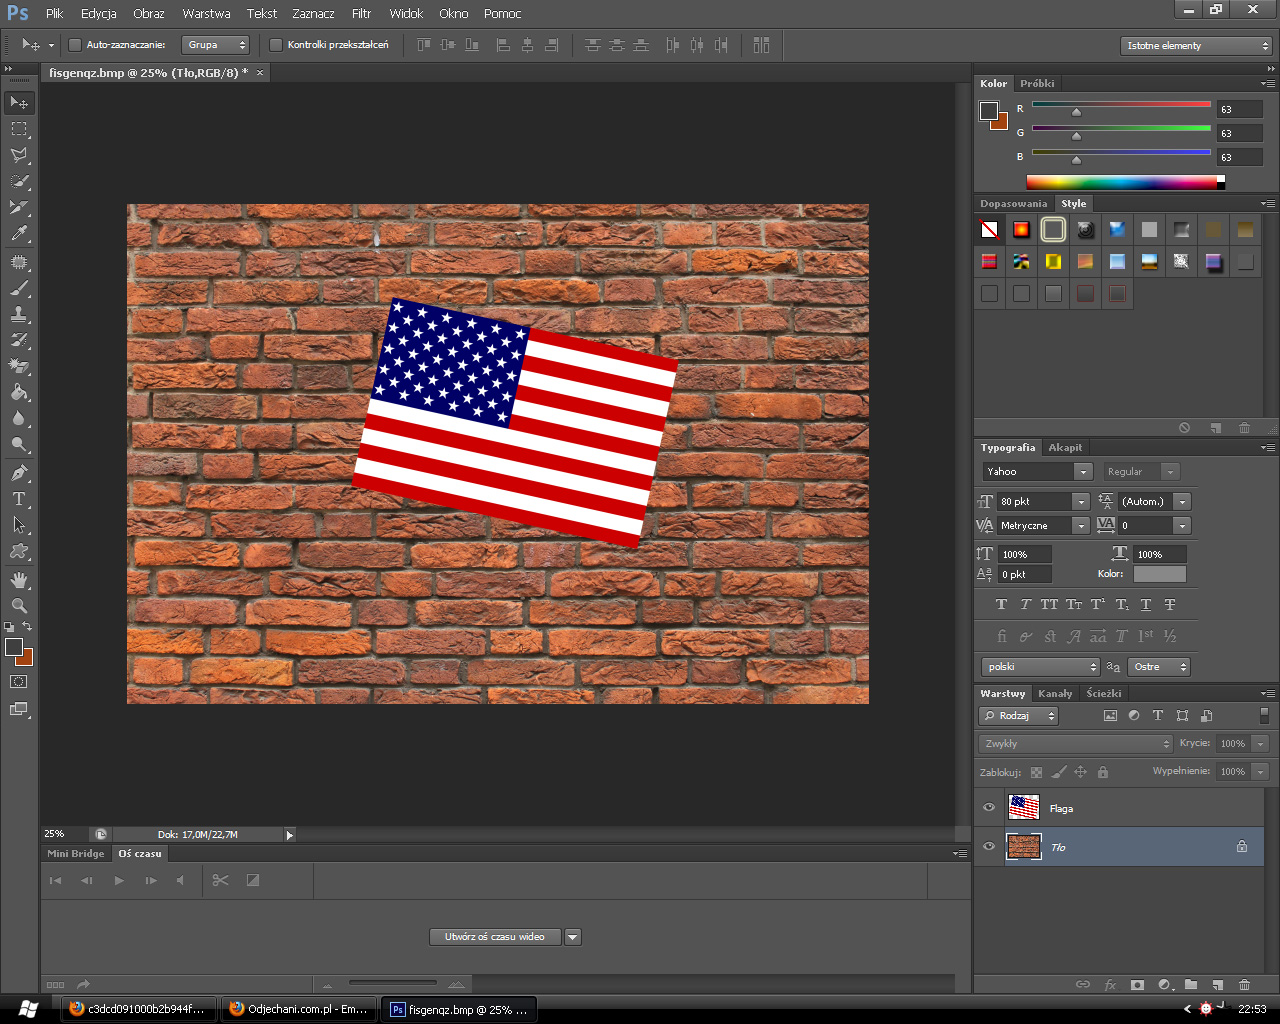Open the Plik menu
This screenshot has width=1280, height=1024.
(54, 13)
